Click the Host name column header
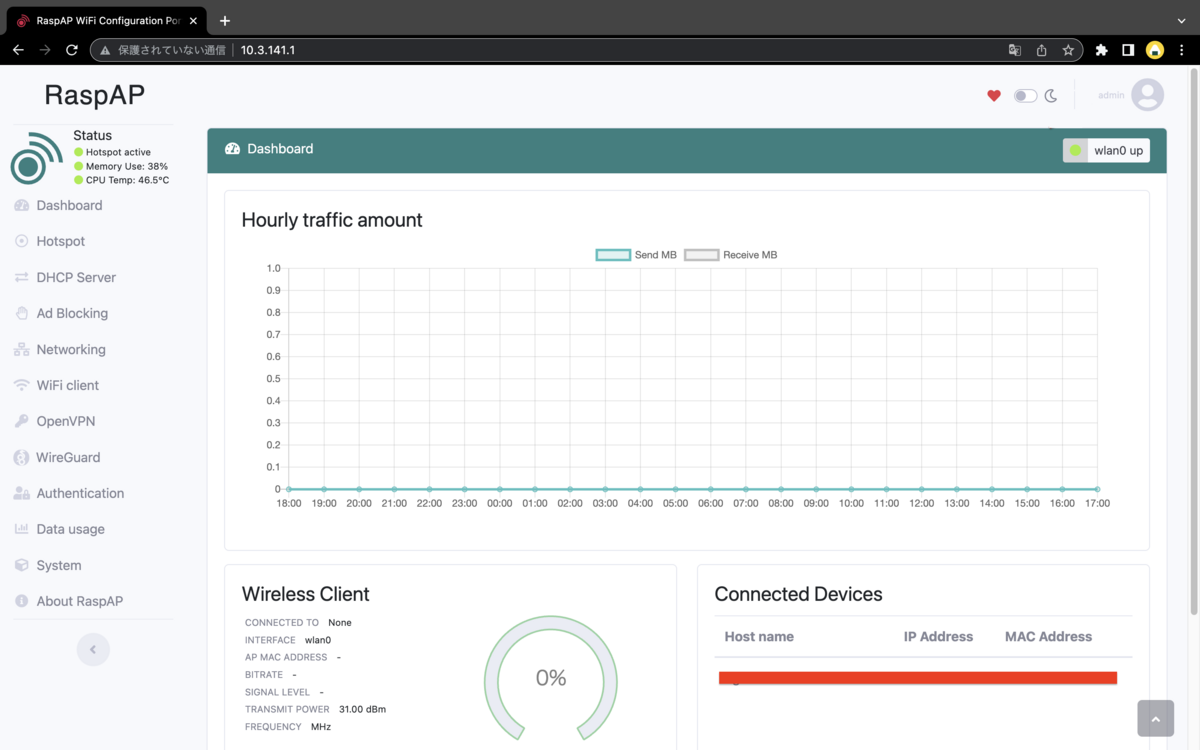The image size is (1200, 750). (759, 636)
